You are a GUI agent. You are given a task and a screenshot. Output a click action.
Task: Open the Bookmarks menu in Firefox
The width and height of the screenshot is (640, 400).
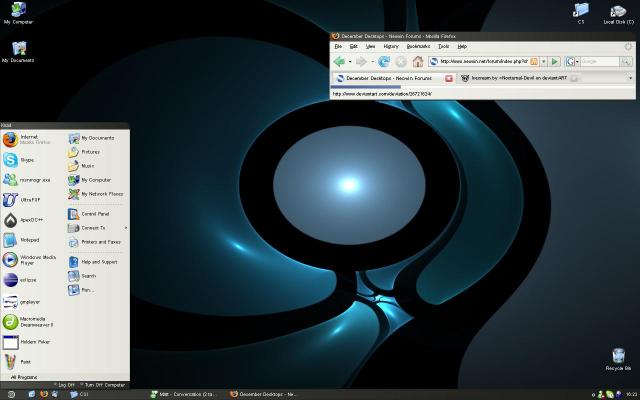point(418,47)
